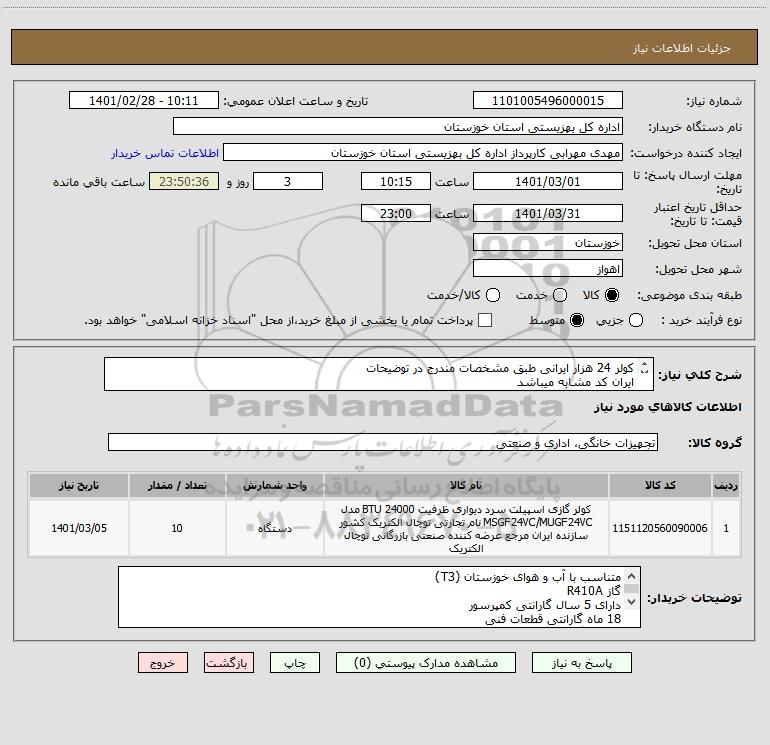This screenshot has height=745, width=770.
Task: Click the شهر محل تحویل field اهواز
Action: click(x=548, y=269)
